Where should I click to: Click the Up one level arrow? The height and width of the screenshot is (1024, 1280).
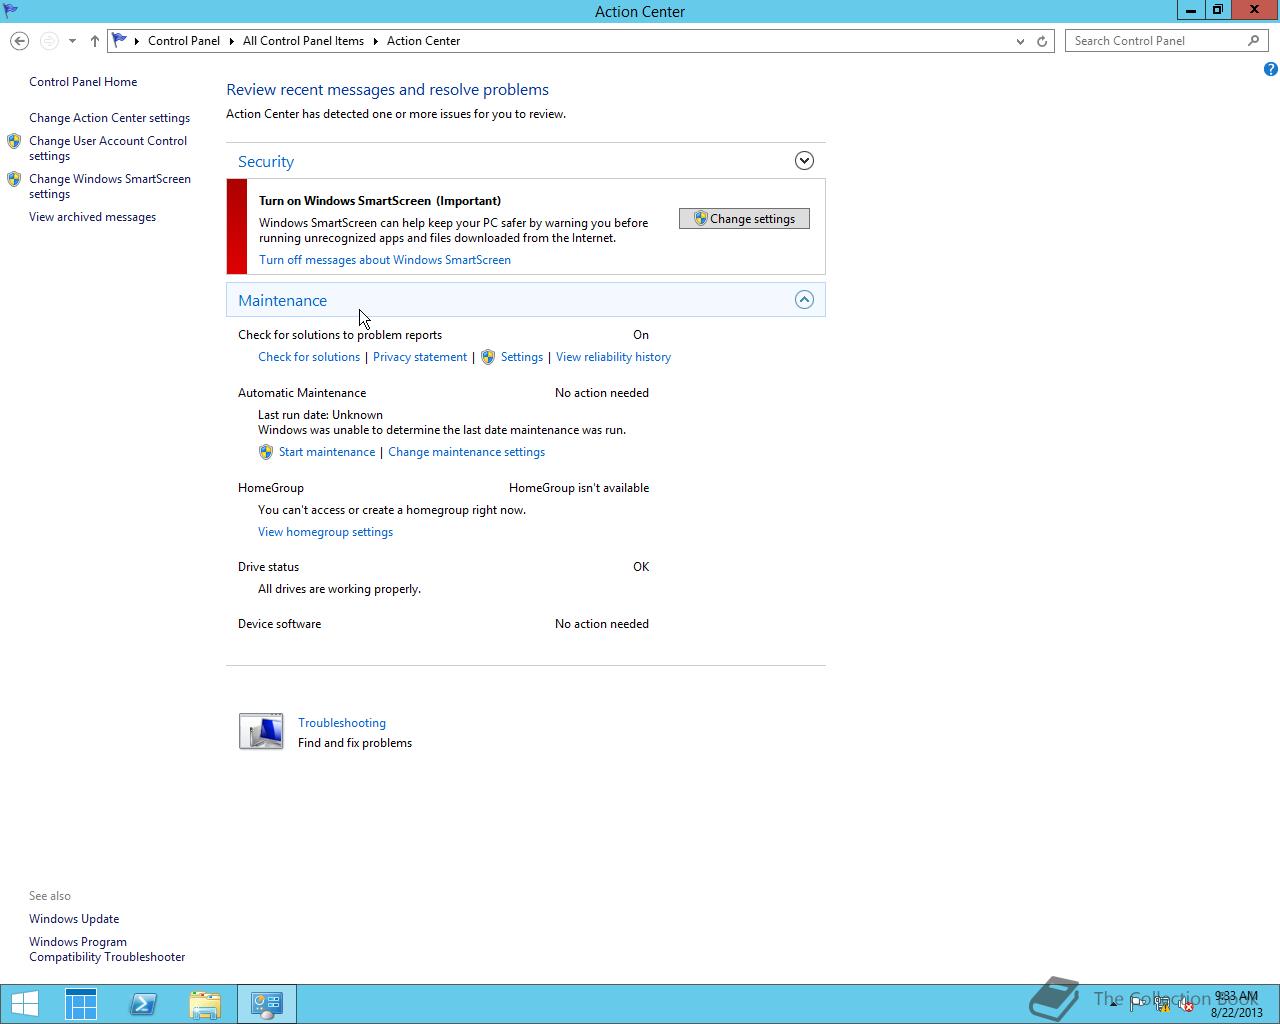click(x=95, y=41)
